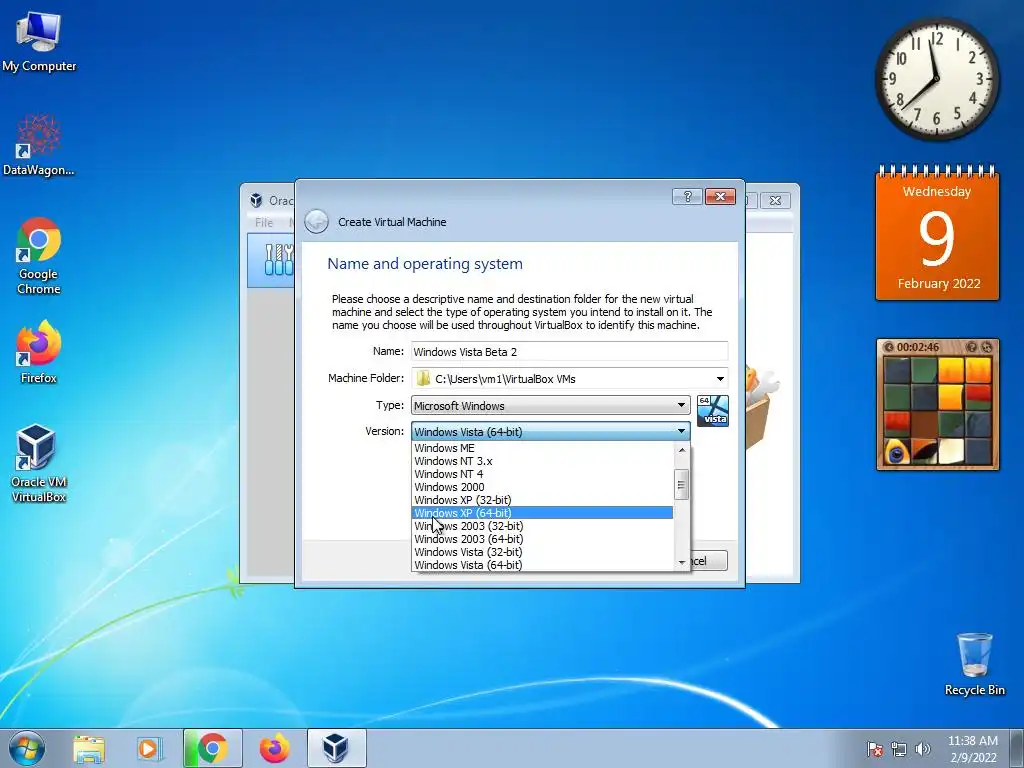The width and height of the screenshot is (1024, 768).
Task: Select Windows Vista (64-bit) list option
Action: point(543,566)
